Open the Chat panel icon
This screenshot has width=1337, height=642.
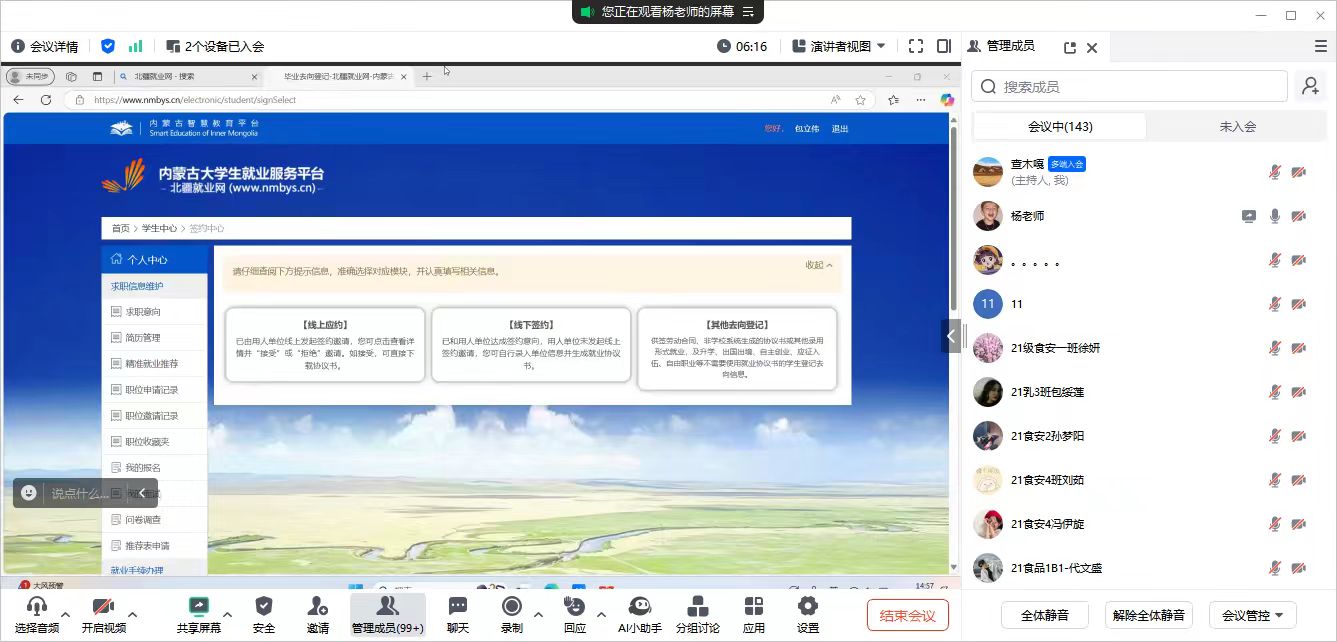[457, 606]
